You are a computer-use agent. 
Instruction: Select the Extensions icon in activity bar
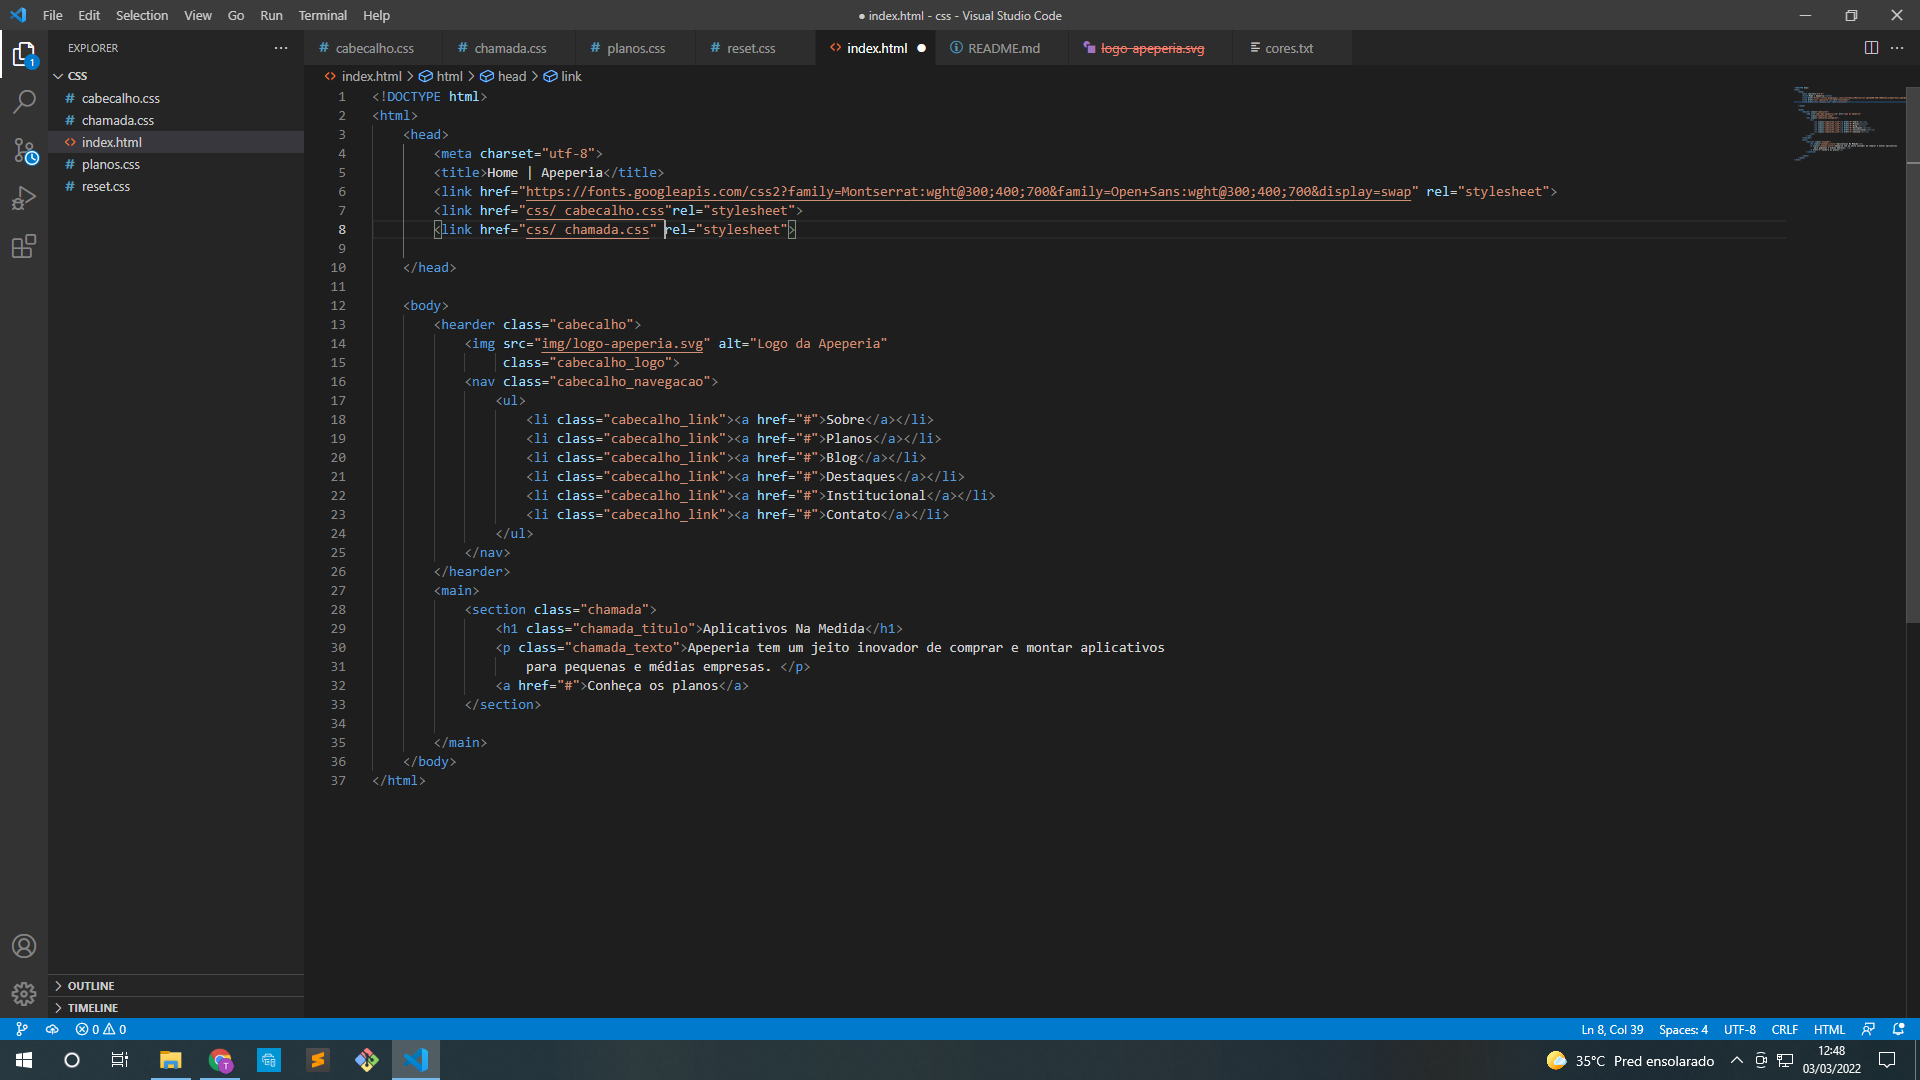point(24,248)
